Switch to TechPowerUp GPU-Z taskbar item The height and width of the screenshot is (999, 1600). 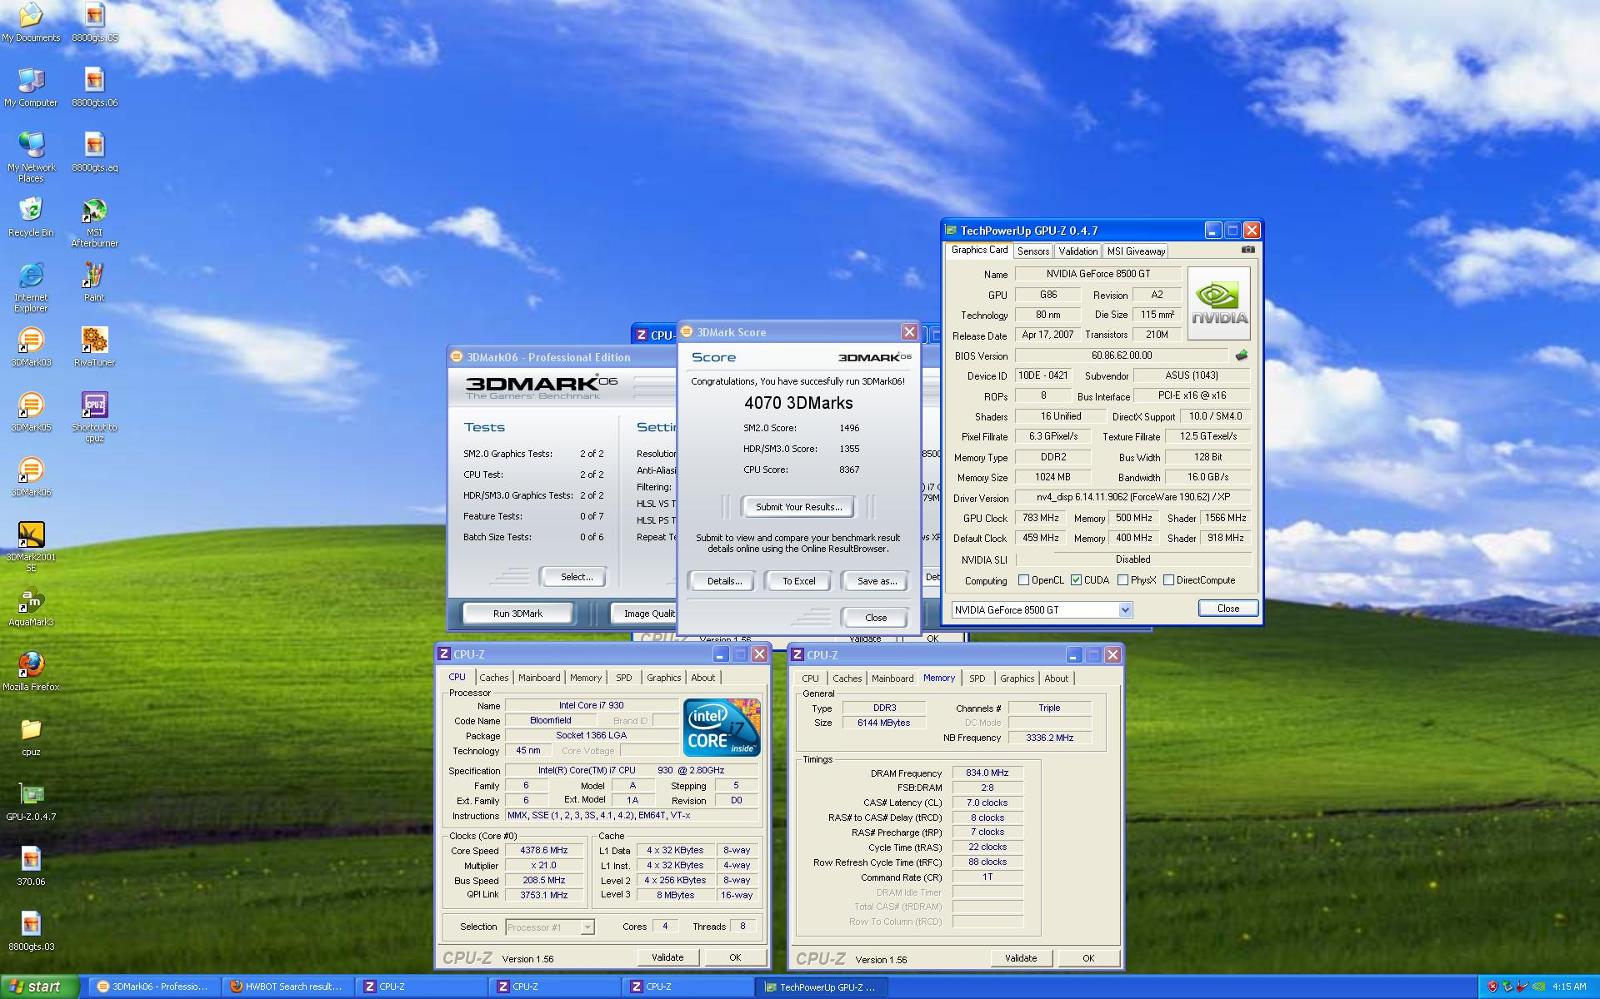tap(820, 987)
